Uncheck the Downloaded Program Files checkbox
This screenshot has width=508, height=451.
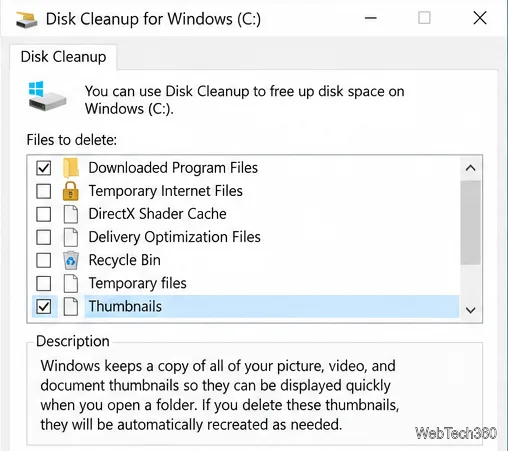[x=44, y=168]
